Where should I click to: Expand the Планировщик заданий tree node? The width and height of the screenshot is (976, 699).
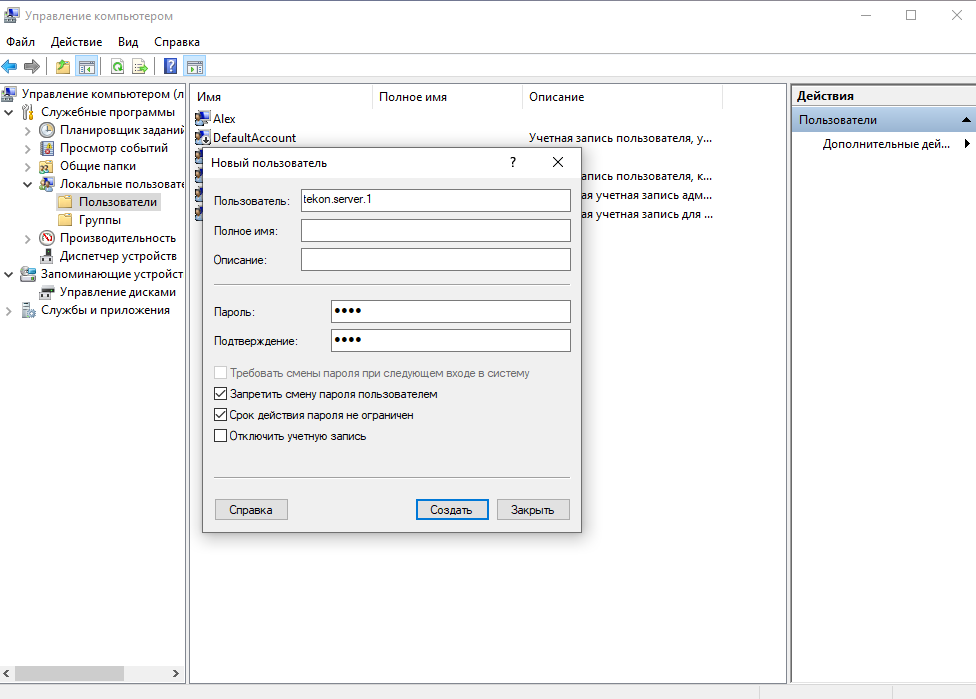(x=28, y=130)
